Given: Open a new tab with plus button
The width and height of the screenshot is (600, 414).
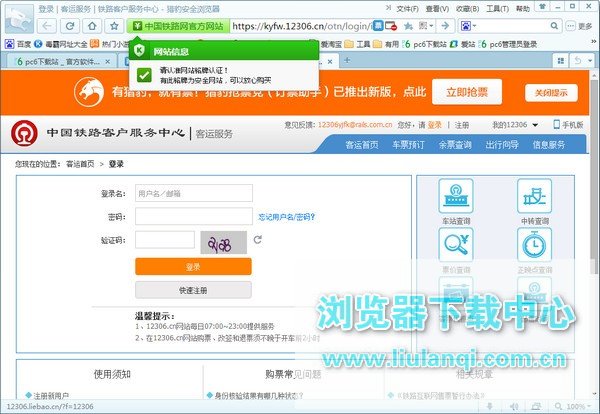Looking at the screenshot, I should point(347,60).
